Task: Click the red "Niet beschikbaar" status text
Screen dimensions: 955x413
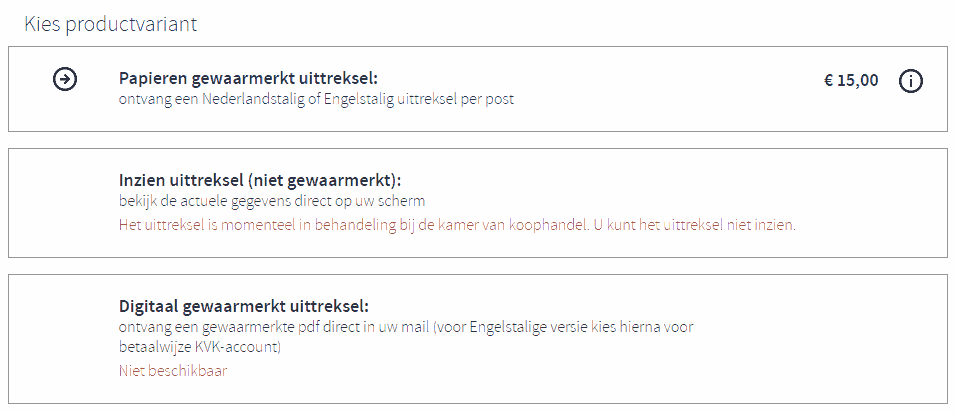Action: coord(173,371)
